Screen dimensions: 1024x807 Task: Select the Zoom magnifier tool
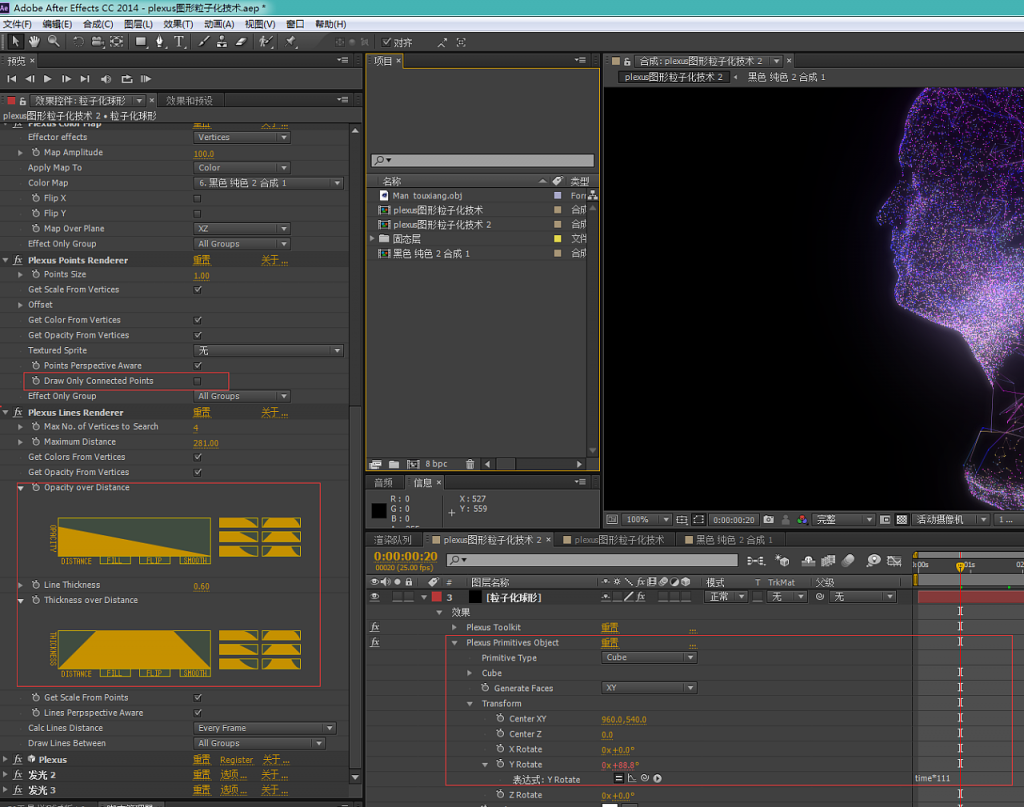point(52,41)
